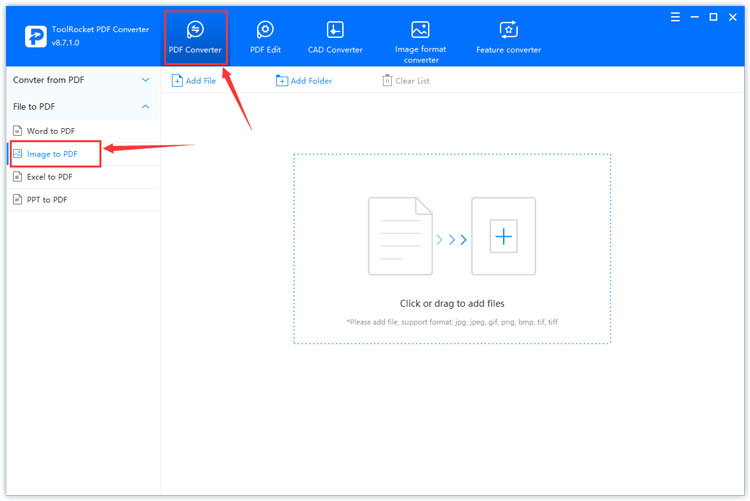Click the ToolRocket logo icon
This screenshot has width=750, height=501.
click(36, 36)
